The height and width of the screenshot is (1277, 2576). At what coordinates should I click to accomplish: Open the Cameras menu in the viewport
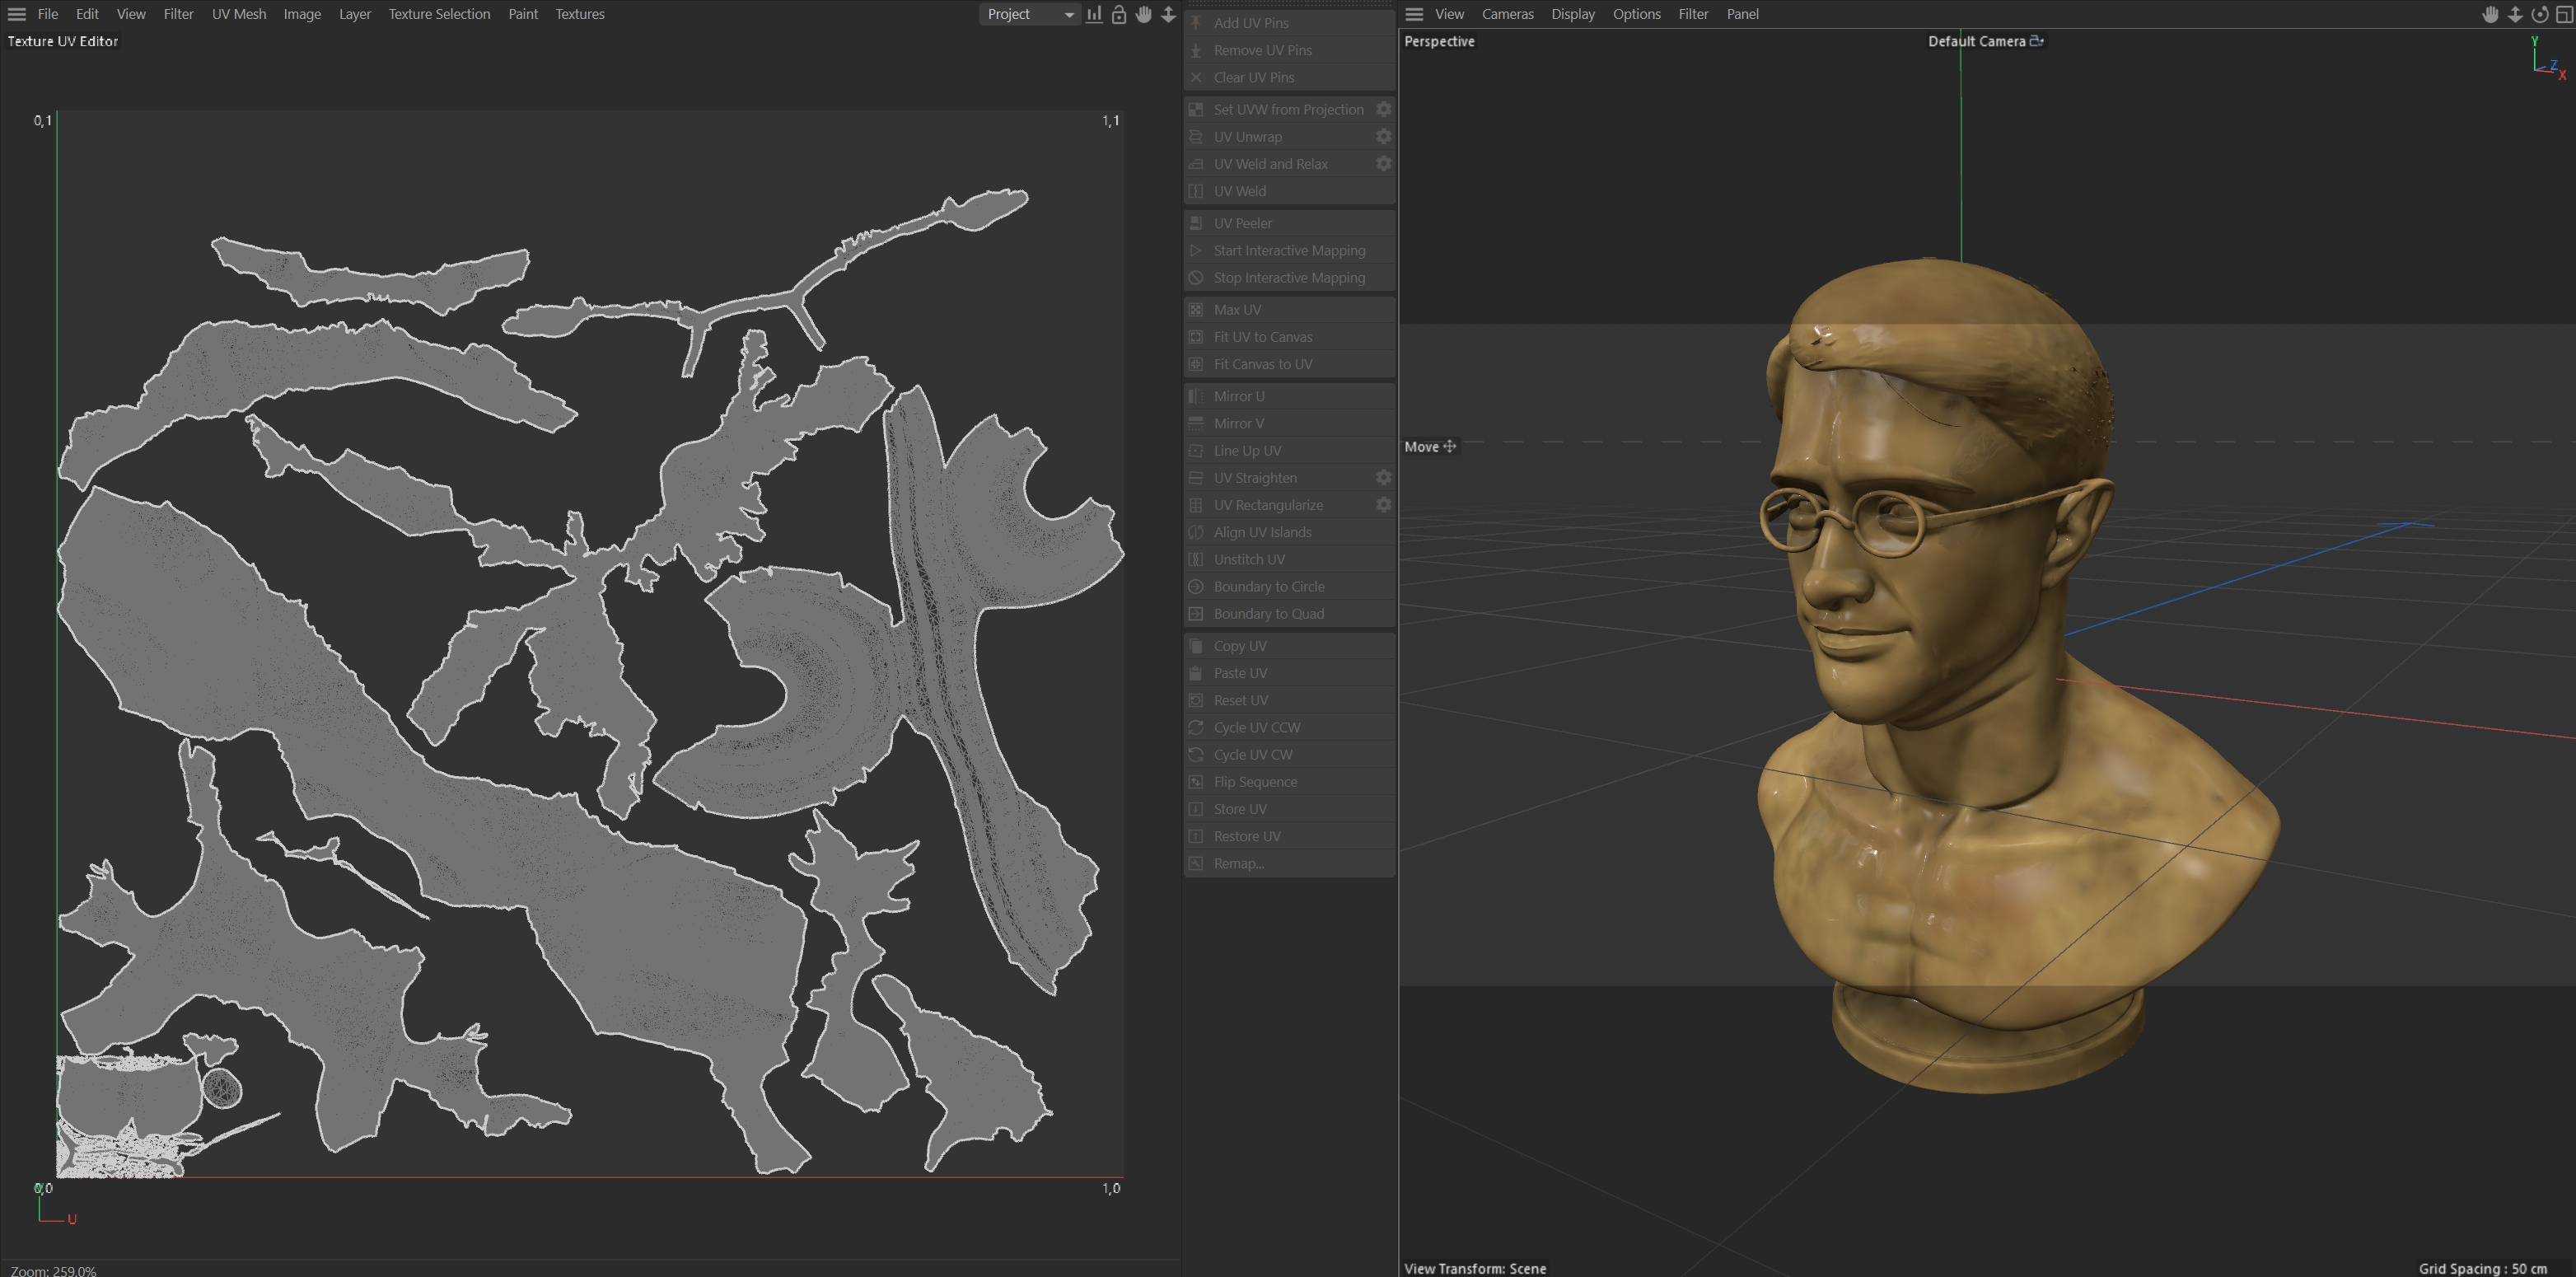pyautogui.click(x=1507, y=14)
